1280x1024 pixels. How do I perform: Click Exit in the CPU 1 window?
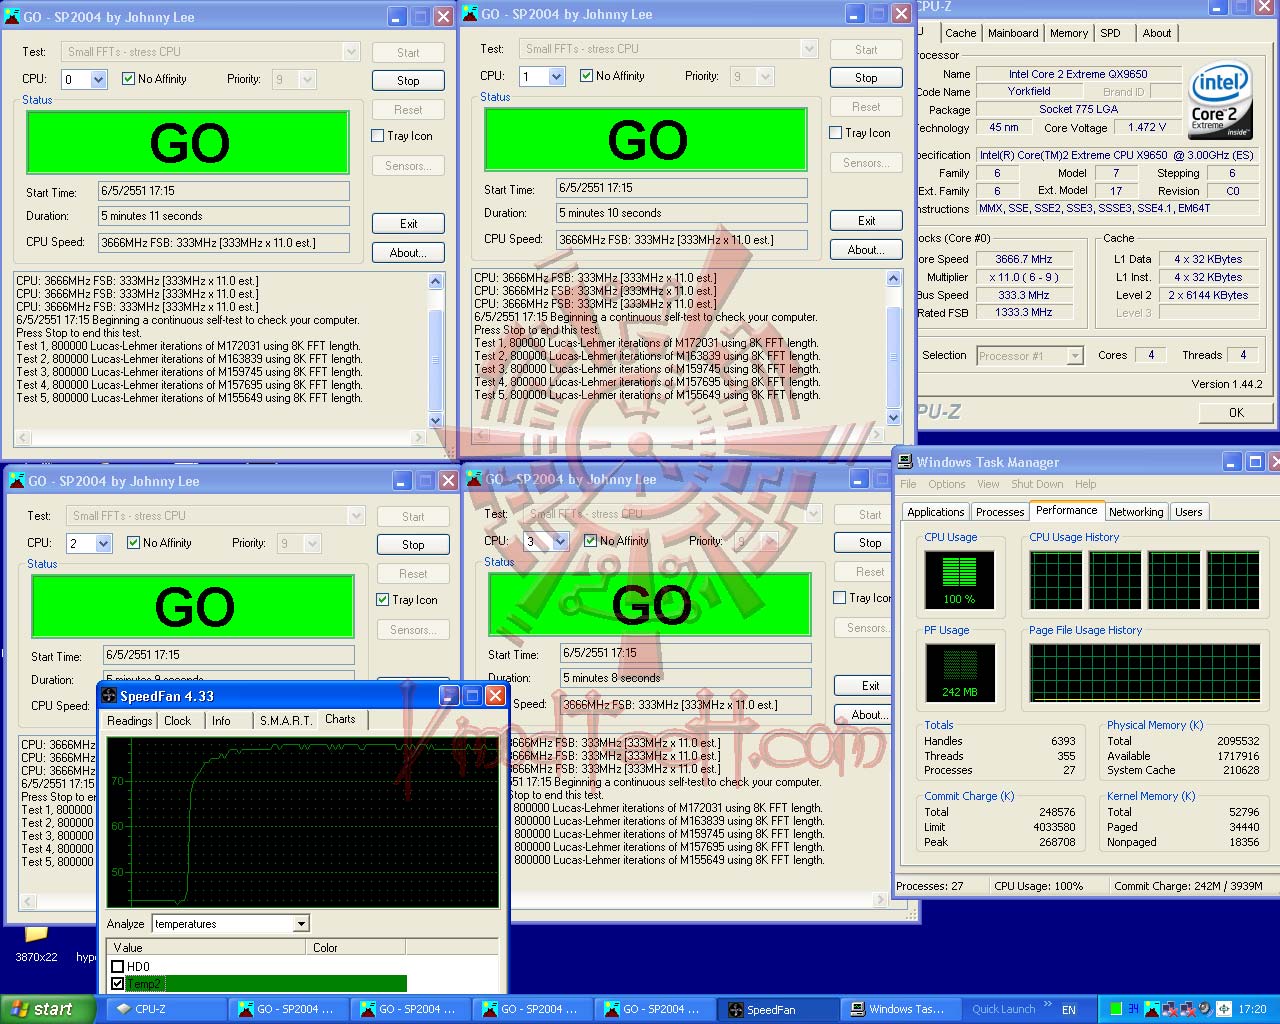[x=867, y=221]
